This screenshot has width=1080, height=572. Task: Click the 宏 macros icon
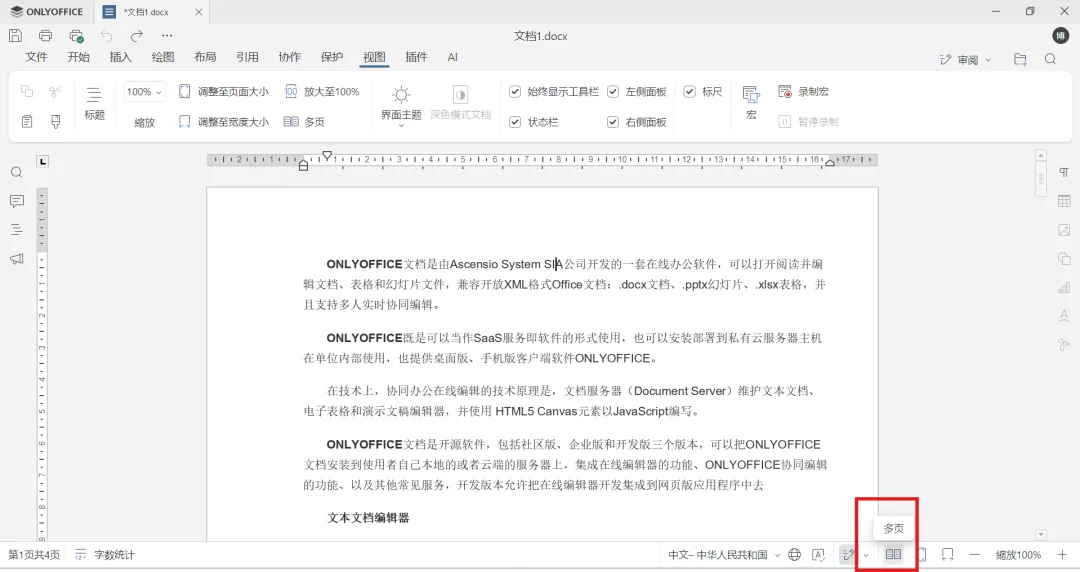coord(751,102)
